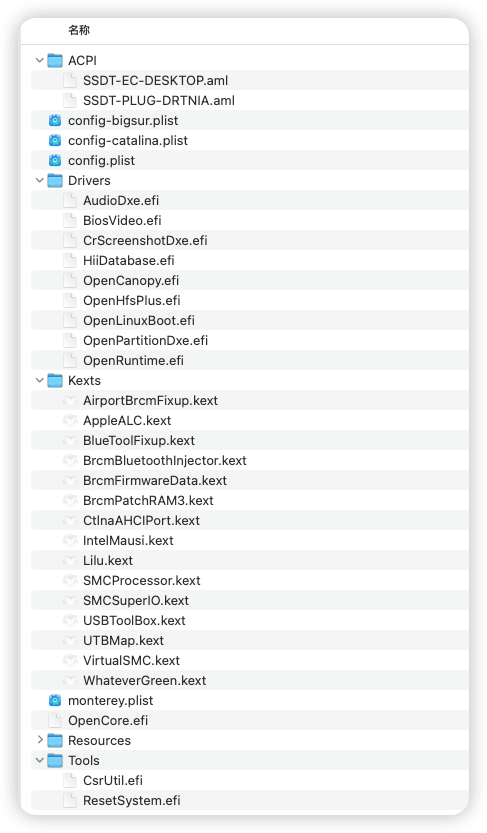Select OpenRuntime.efi in Drivers

click(250, 361)
